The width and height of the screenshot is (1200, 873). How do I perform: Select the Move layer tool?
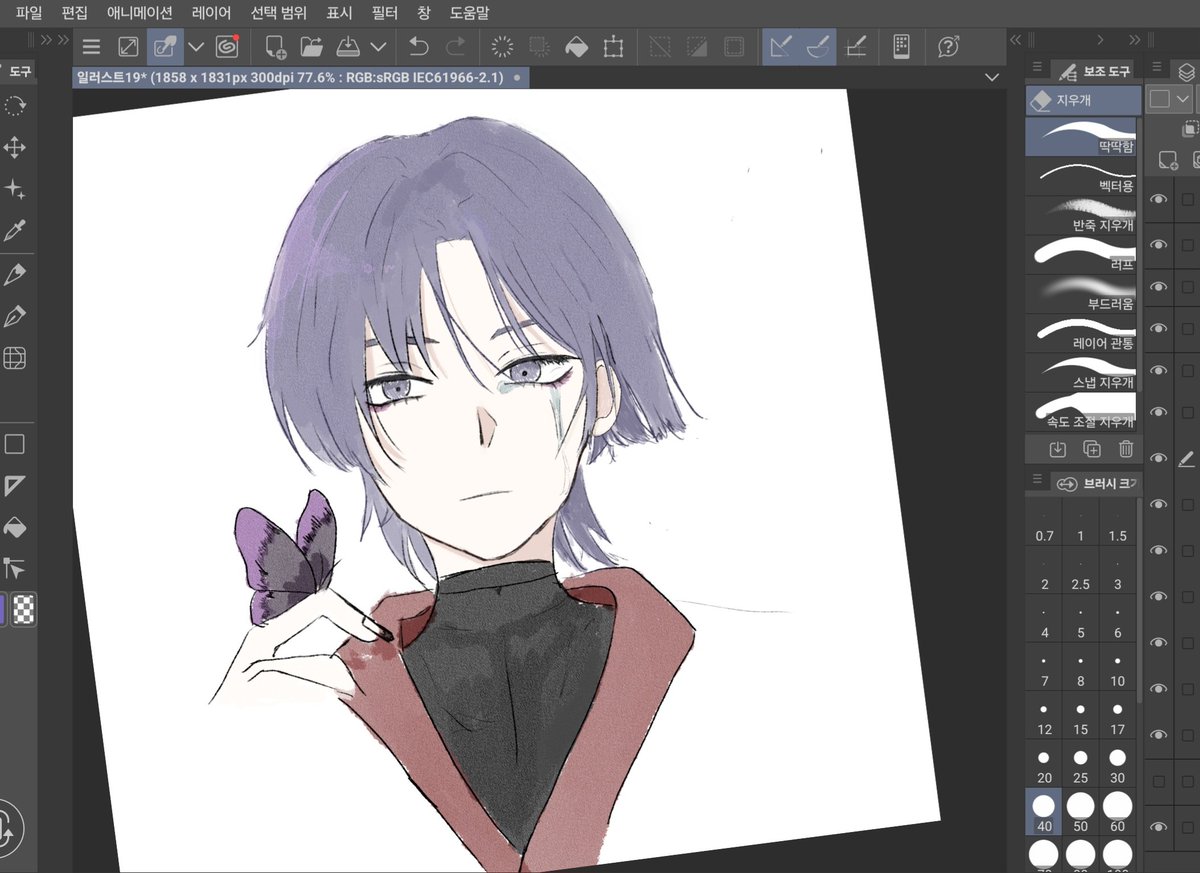click(x=15, y=148)
